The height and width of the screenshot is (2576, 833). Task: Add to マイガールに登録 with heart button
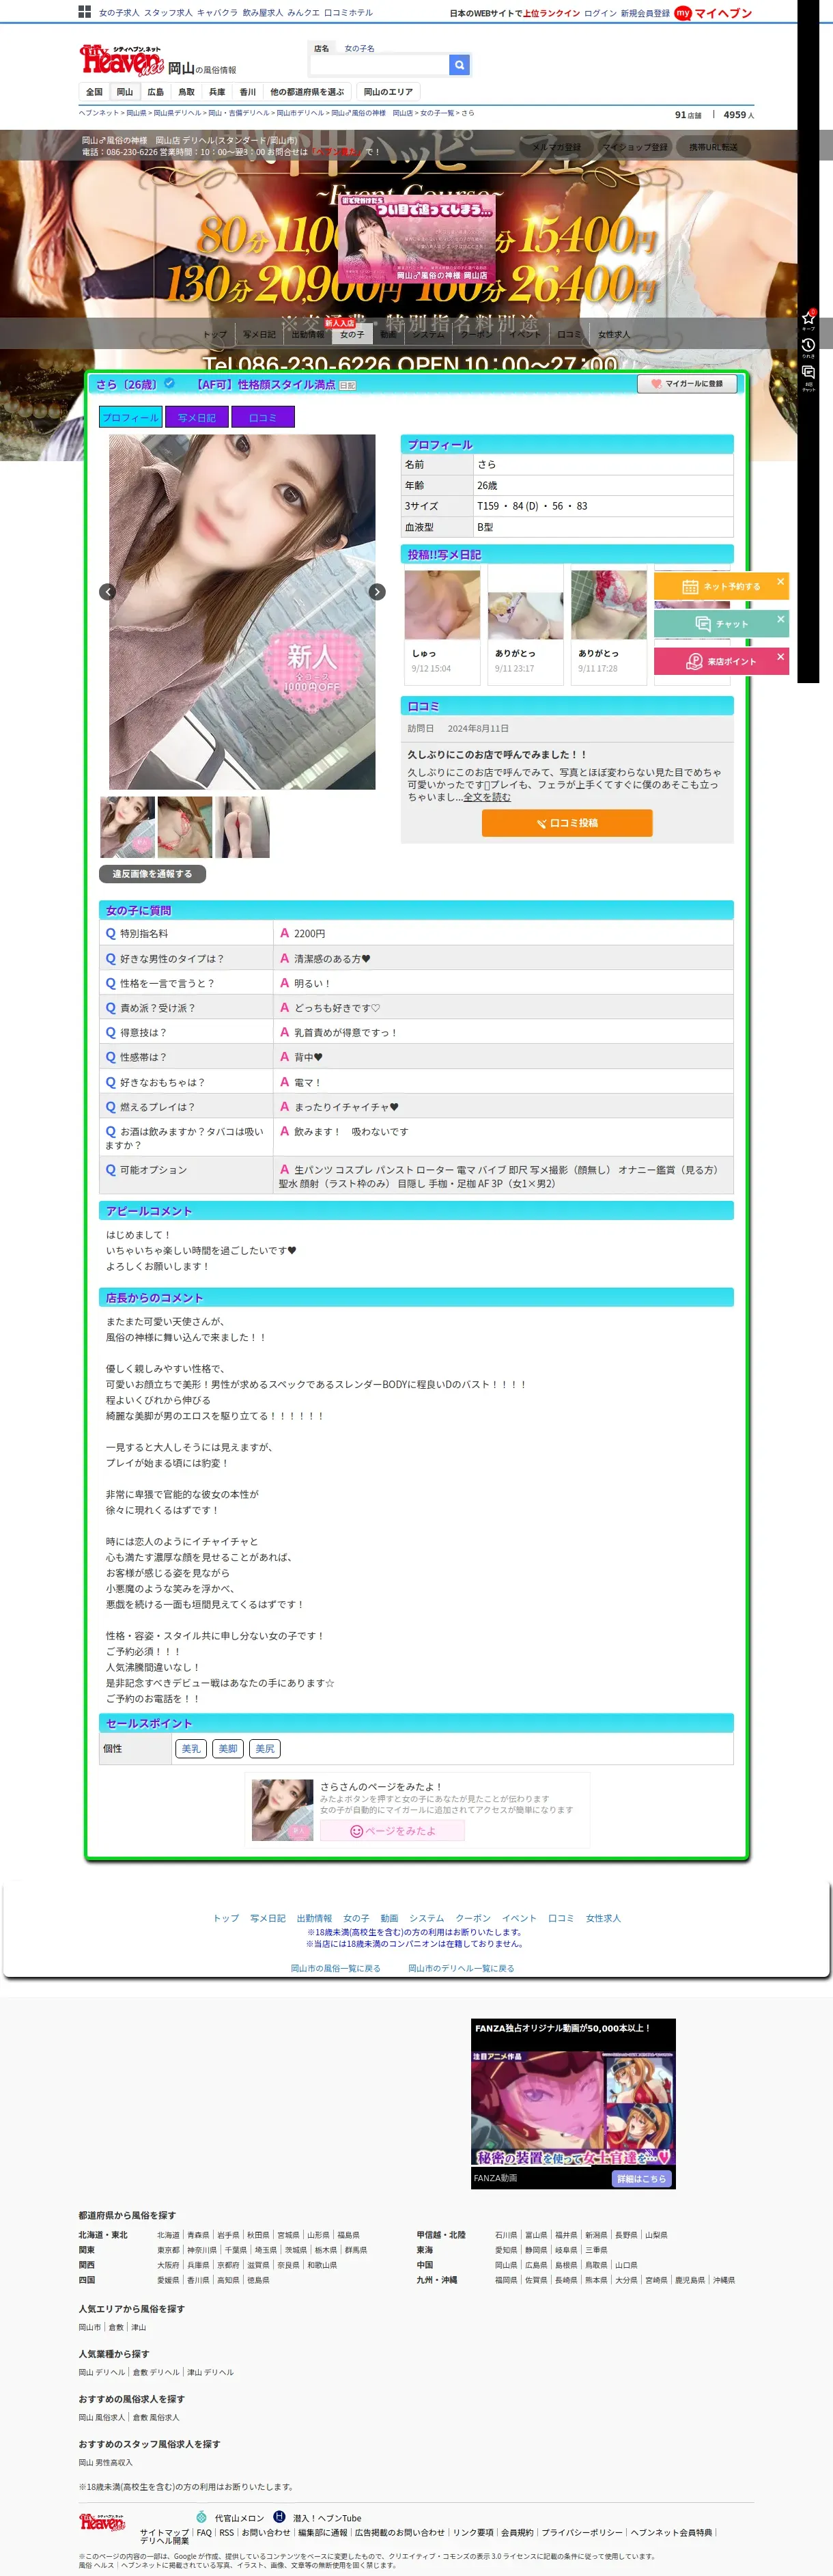pos(686,384)
